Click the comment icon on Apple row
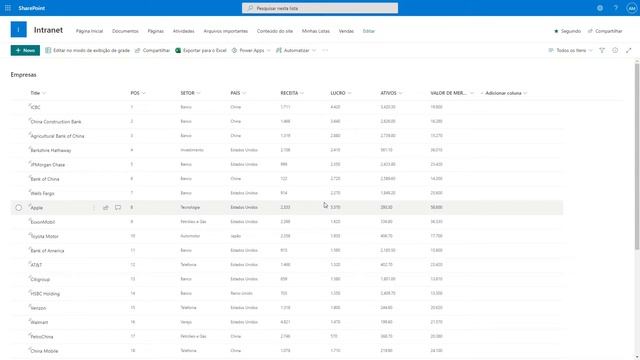Image resolution: width=640 pixels, height=360 pixels. (118, 207)
